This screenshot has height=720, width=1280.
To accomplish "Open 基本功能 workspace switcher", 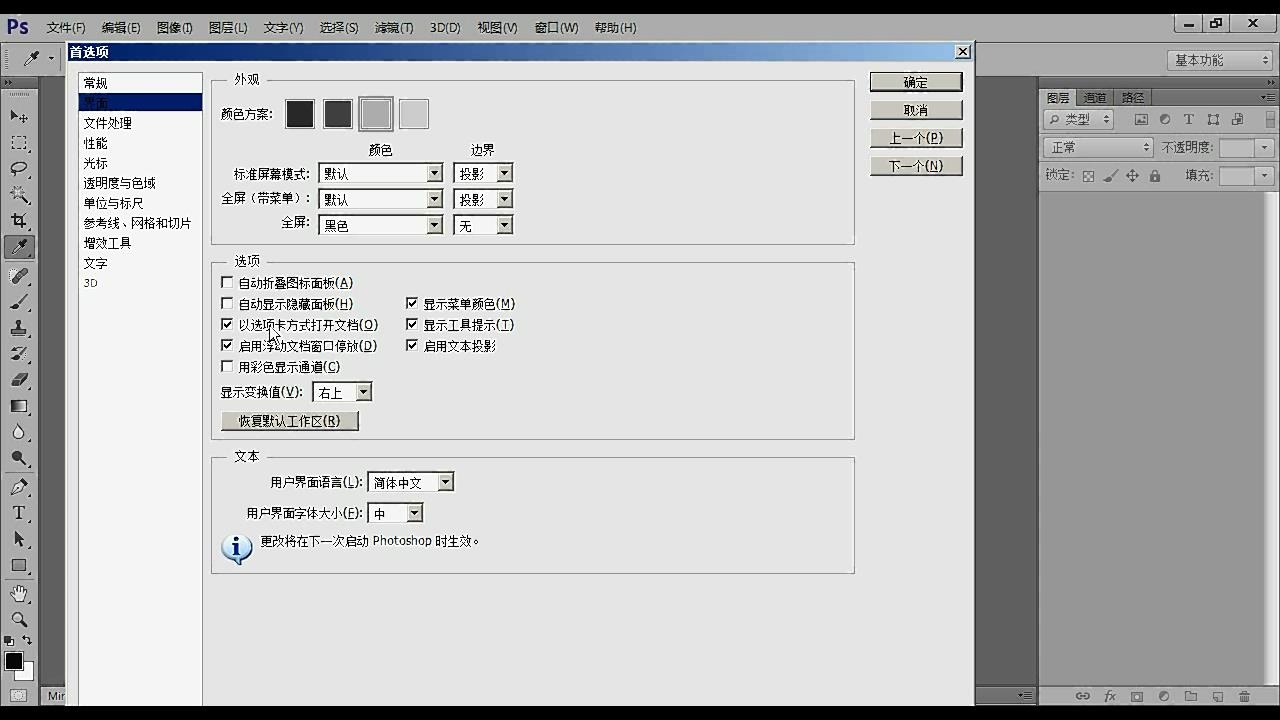I will pos(1219,60).
